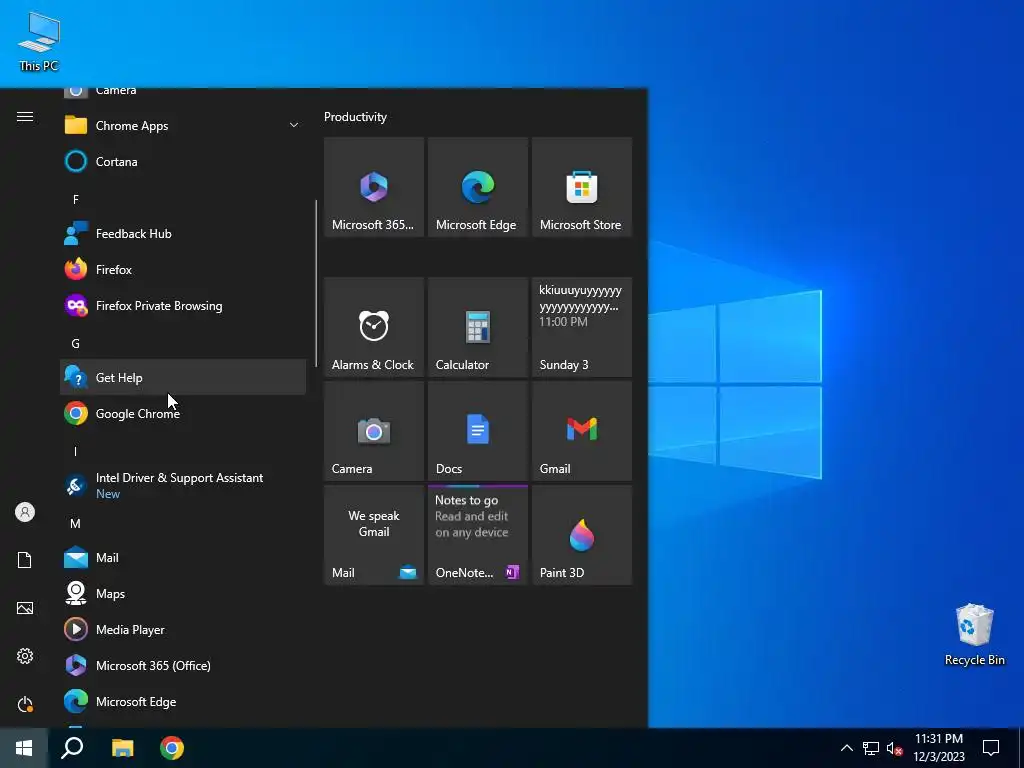Click the letter M section header
Viewport: 1024px width, 768px height.
76,523
